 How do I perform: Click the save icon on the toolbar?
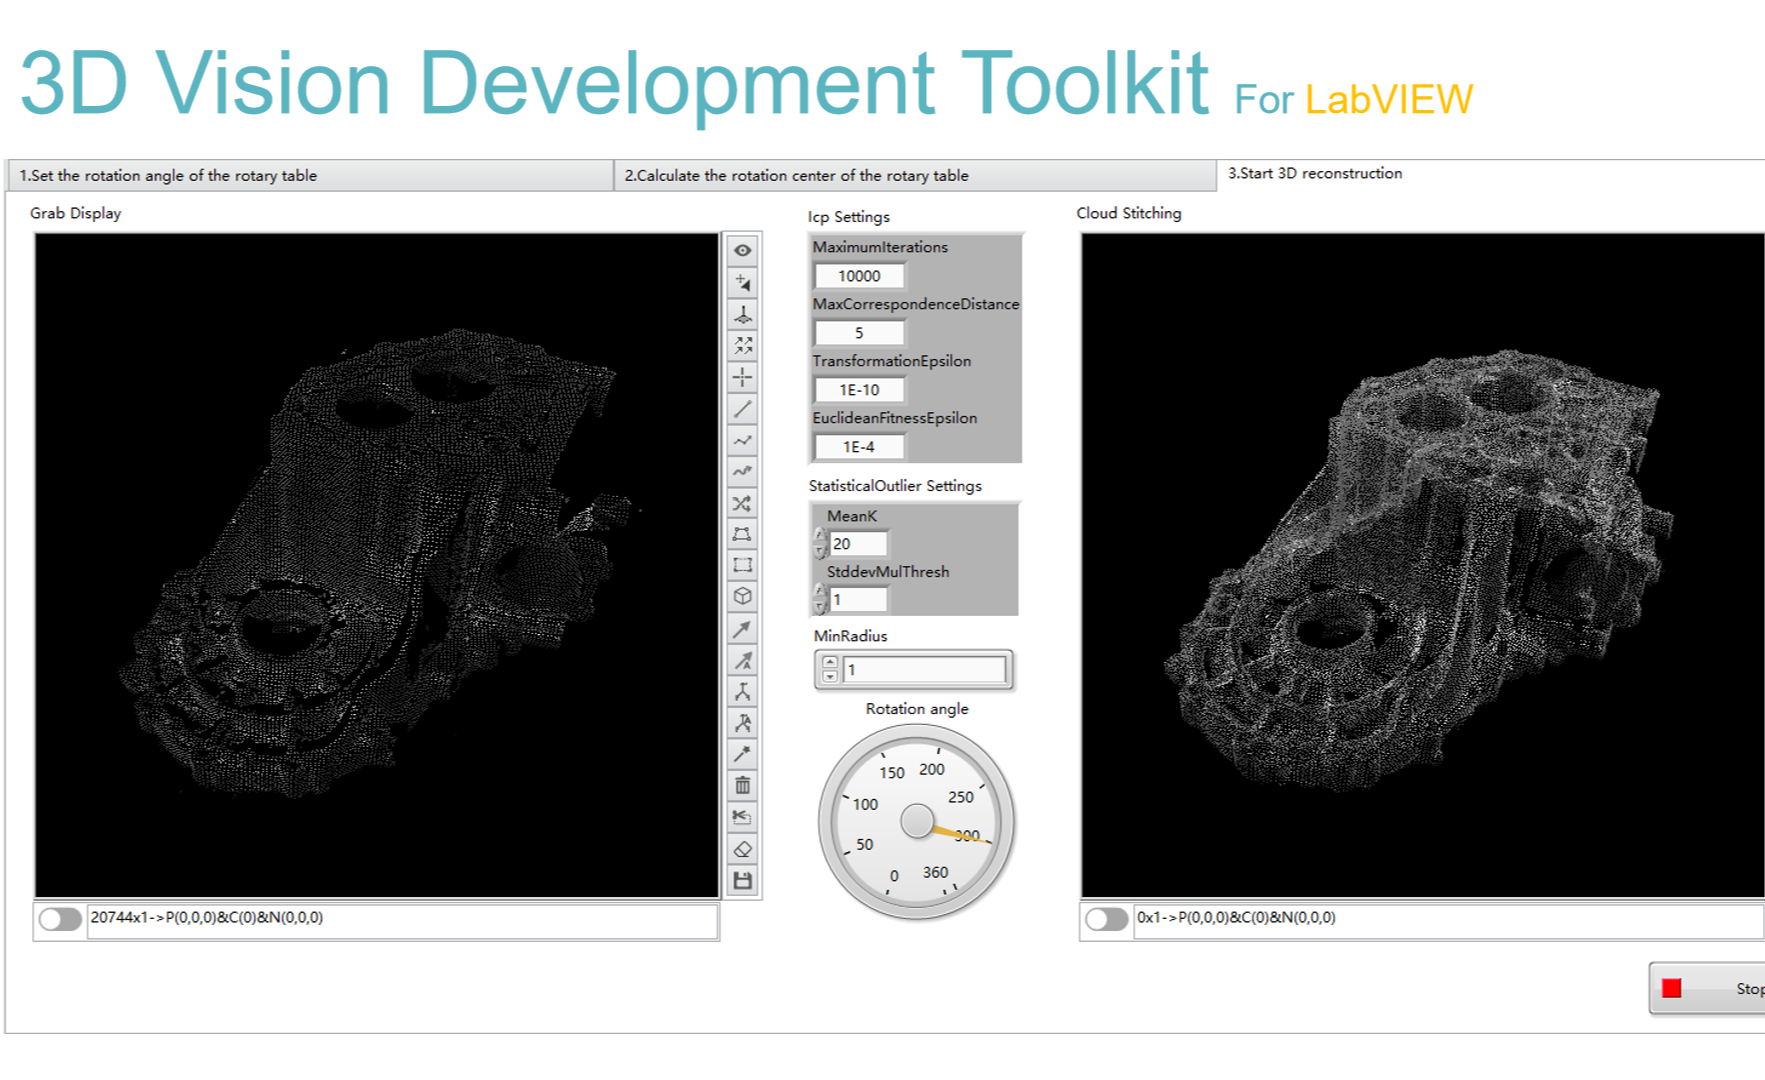coord(742,878)
